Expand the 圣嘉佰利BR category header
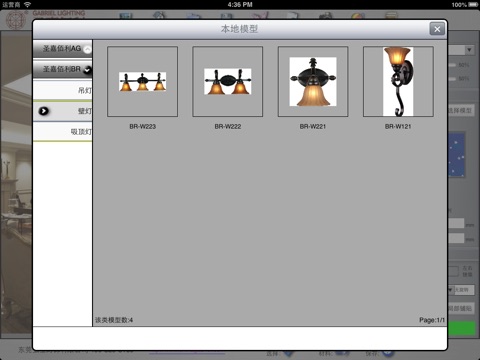 click(63, 69)
